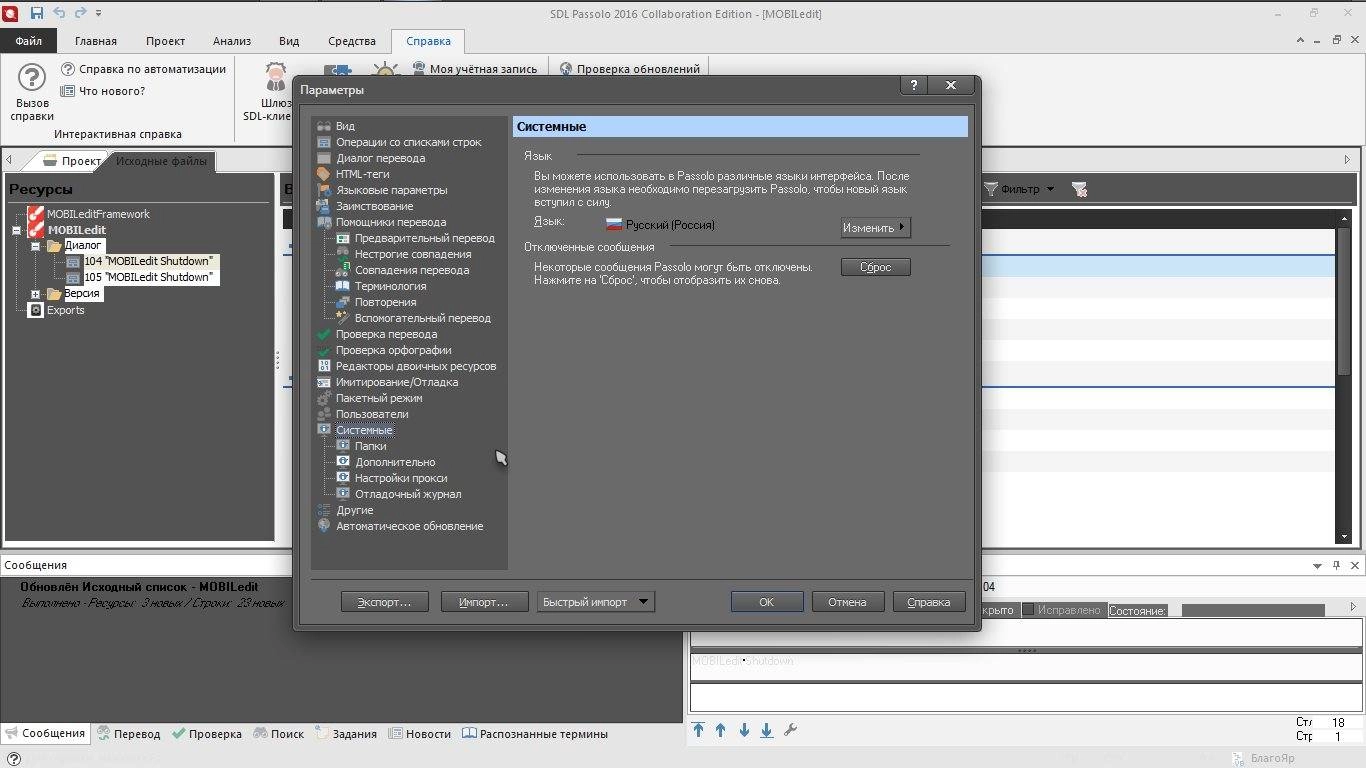Click the Терминология book icon
Screen dimensions: 1366x768
click(343, 286)
